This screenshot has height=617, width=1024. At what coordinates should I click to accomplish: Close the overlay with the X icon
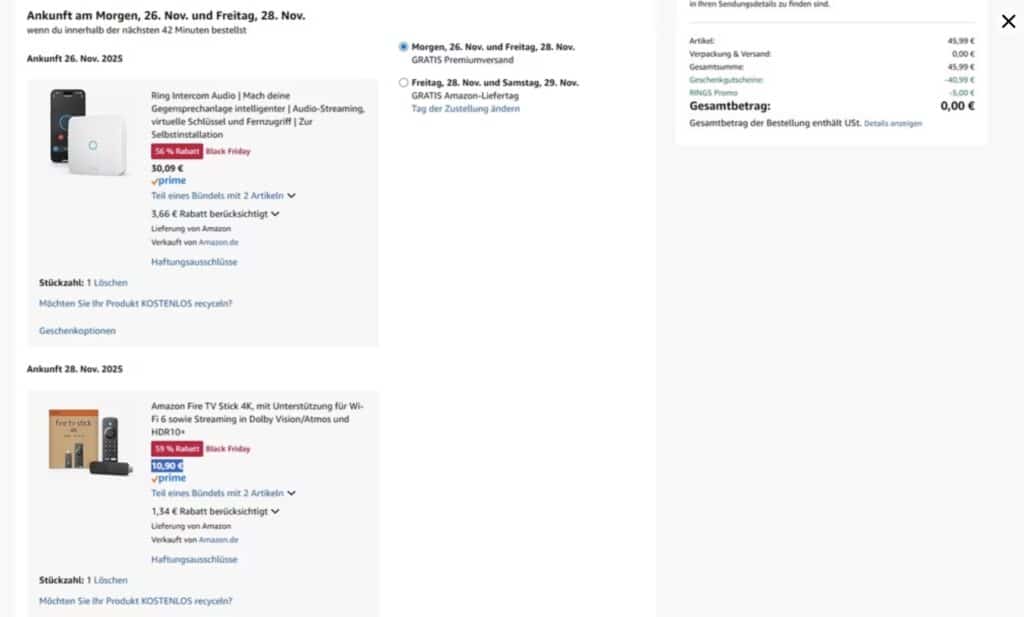[x=1008, y=22]
